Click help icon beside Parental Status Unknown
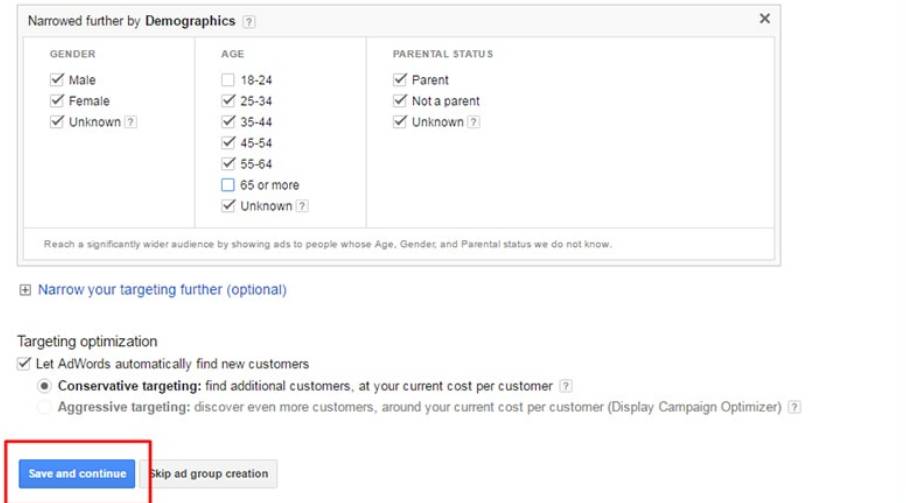The width and height of the screenshot is (906, 503). pyautogui.click(x=474, y=122)
